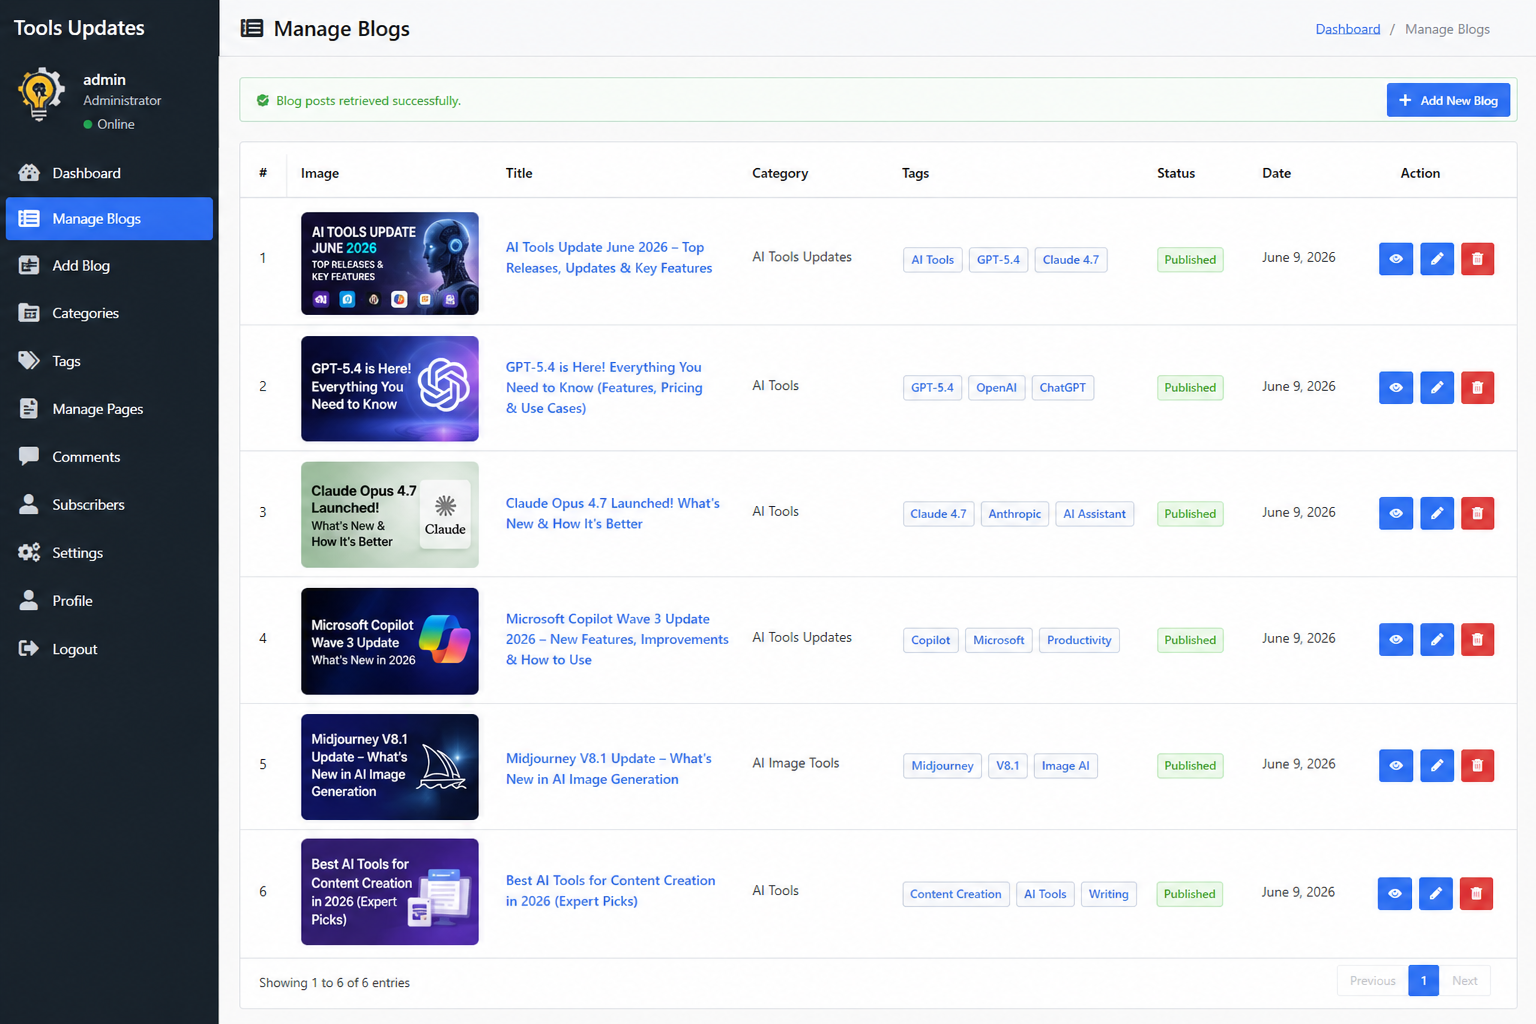
Task: Click the OpenAI tag
Action: (996, 388)
